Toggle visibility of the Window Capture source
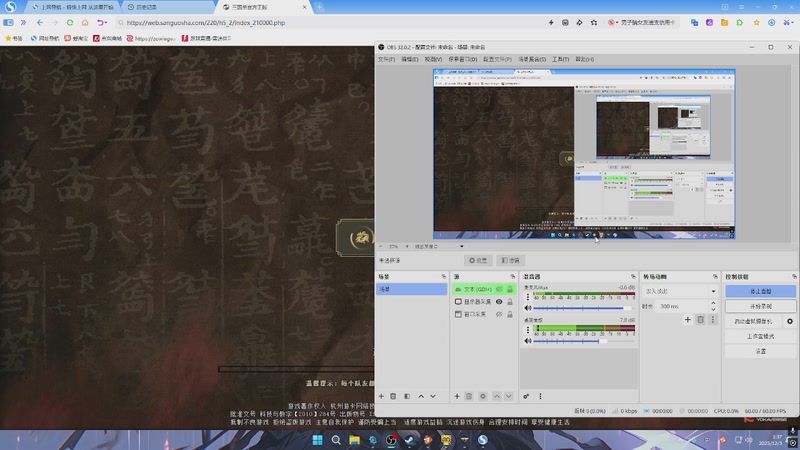Screen dimensions: 800x450 tap(499, 314)
